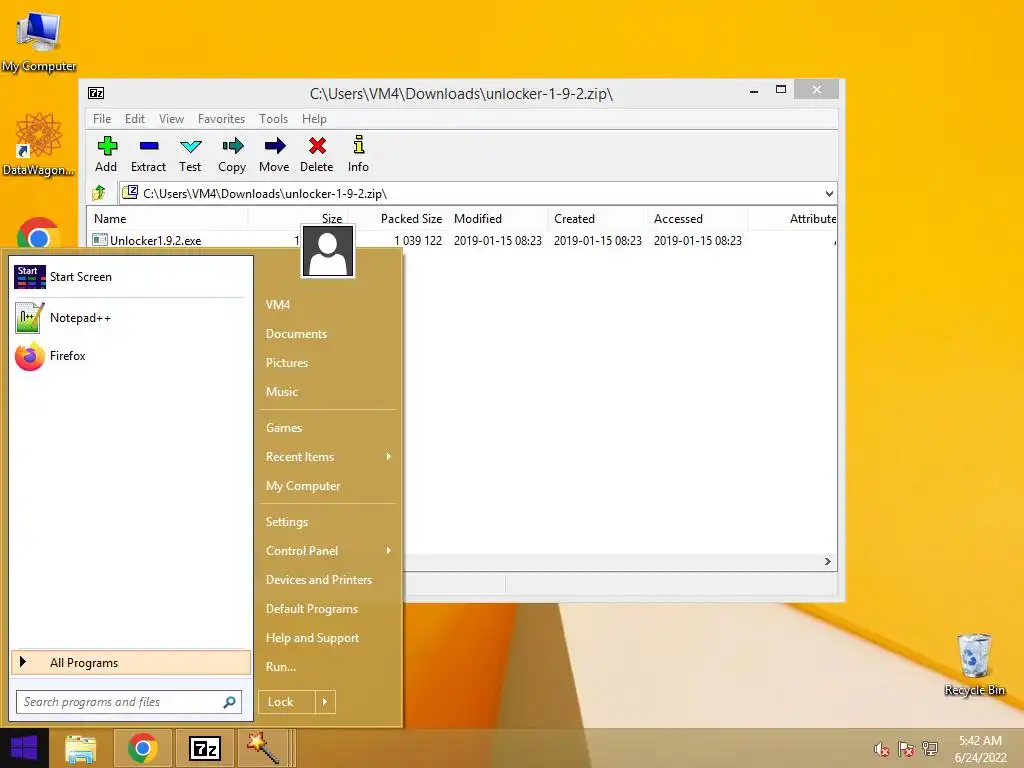Launch Firefox from start menu

[130, 356]
